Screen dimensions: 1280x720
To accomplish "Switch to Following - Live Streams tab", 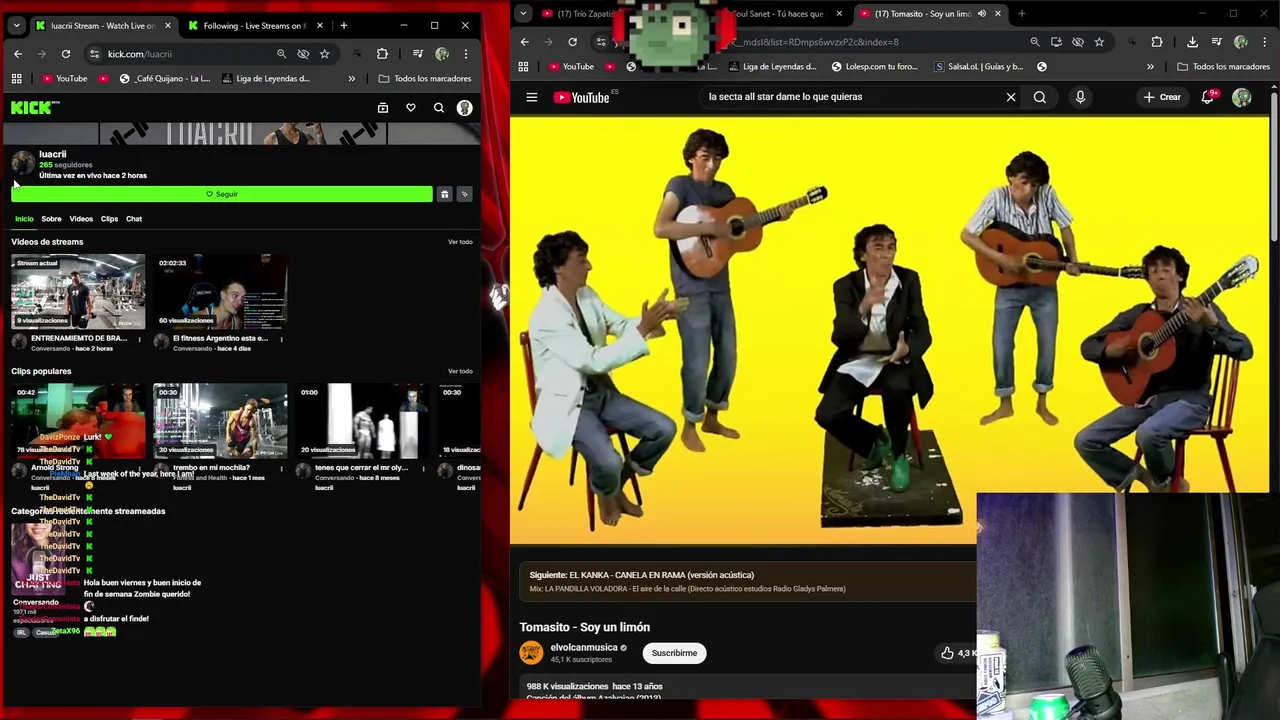I will click(255, 25).
